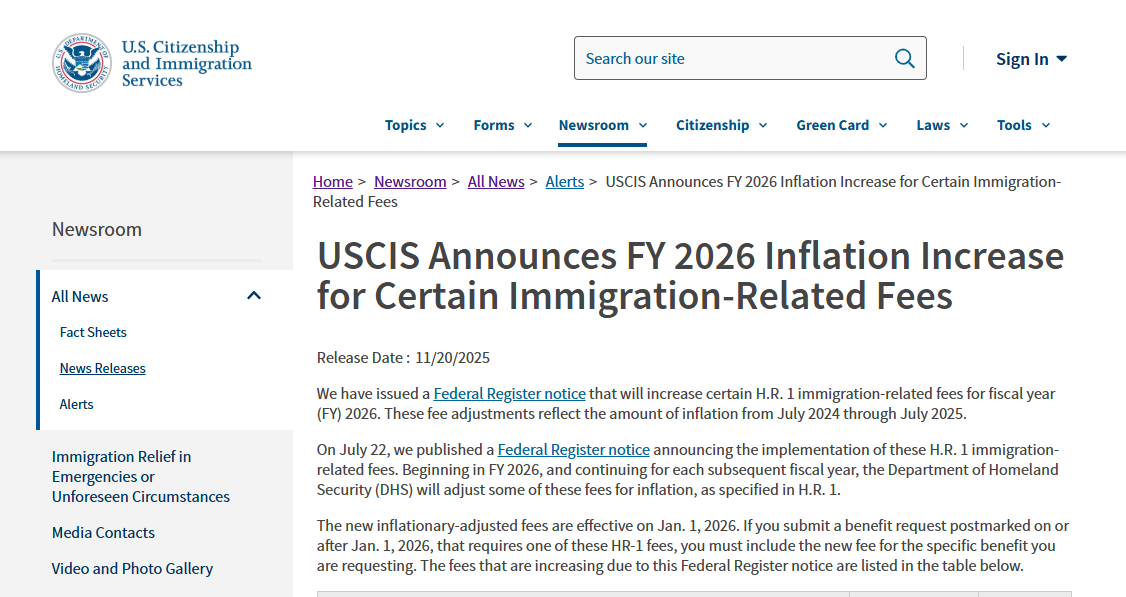Expand the Topics navigation menu
Viewport: 1126px width, 597px height.
point(414,125)
